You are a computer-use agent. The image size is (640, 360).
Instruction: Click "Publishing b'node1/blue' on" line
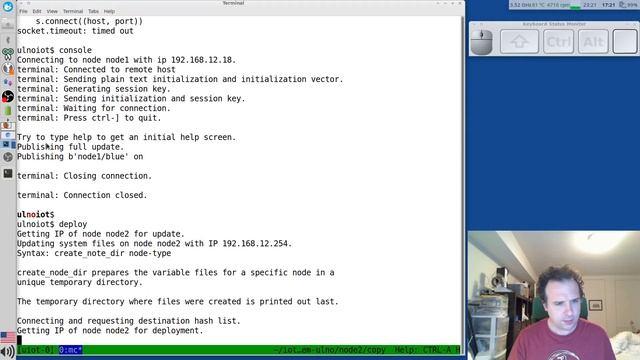click(80, 157)
